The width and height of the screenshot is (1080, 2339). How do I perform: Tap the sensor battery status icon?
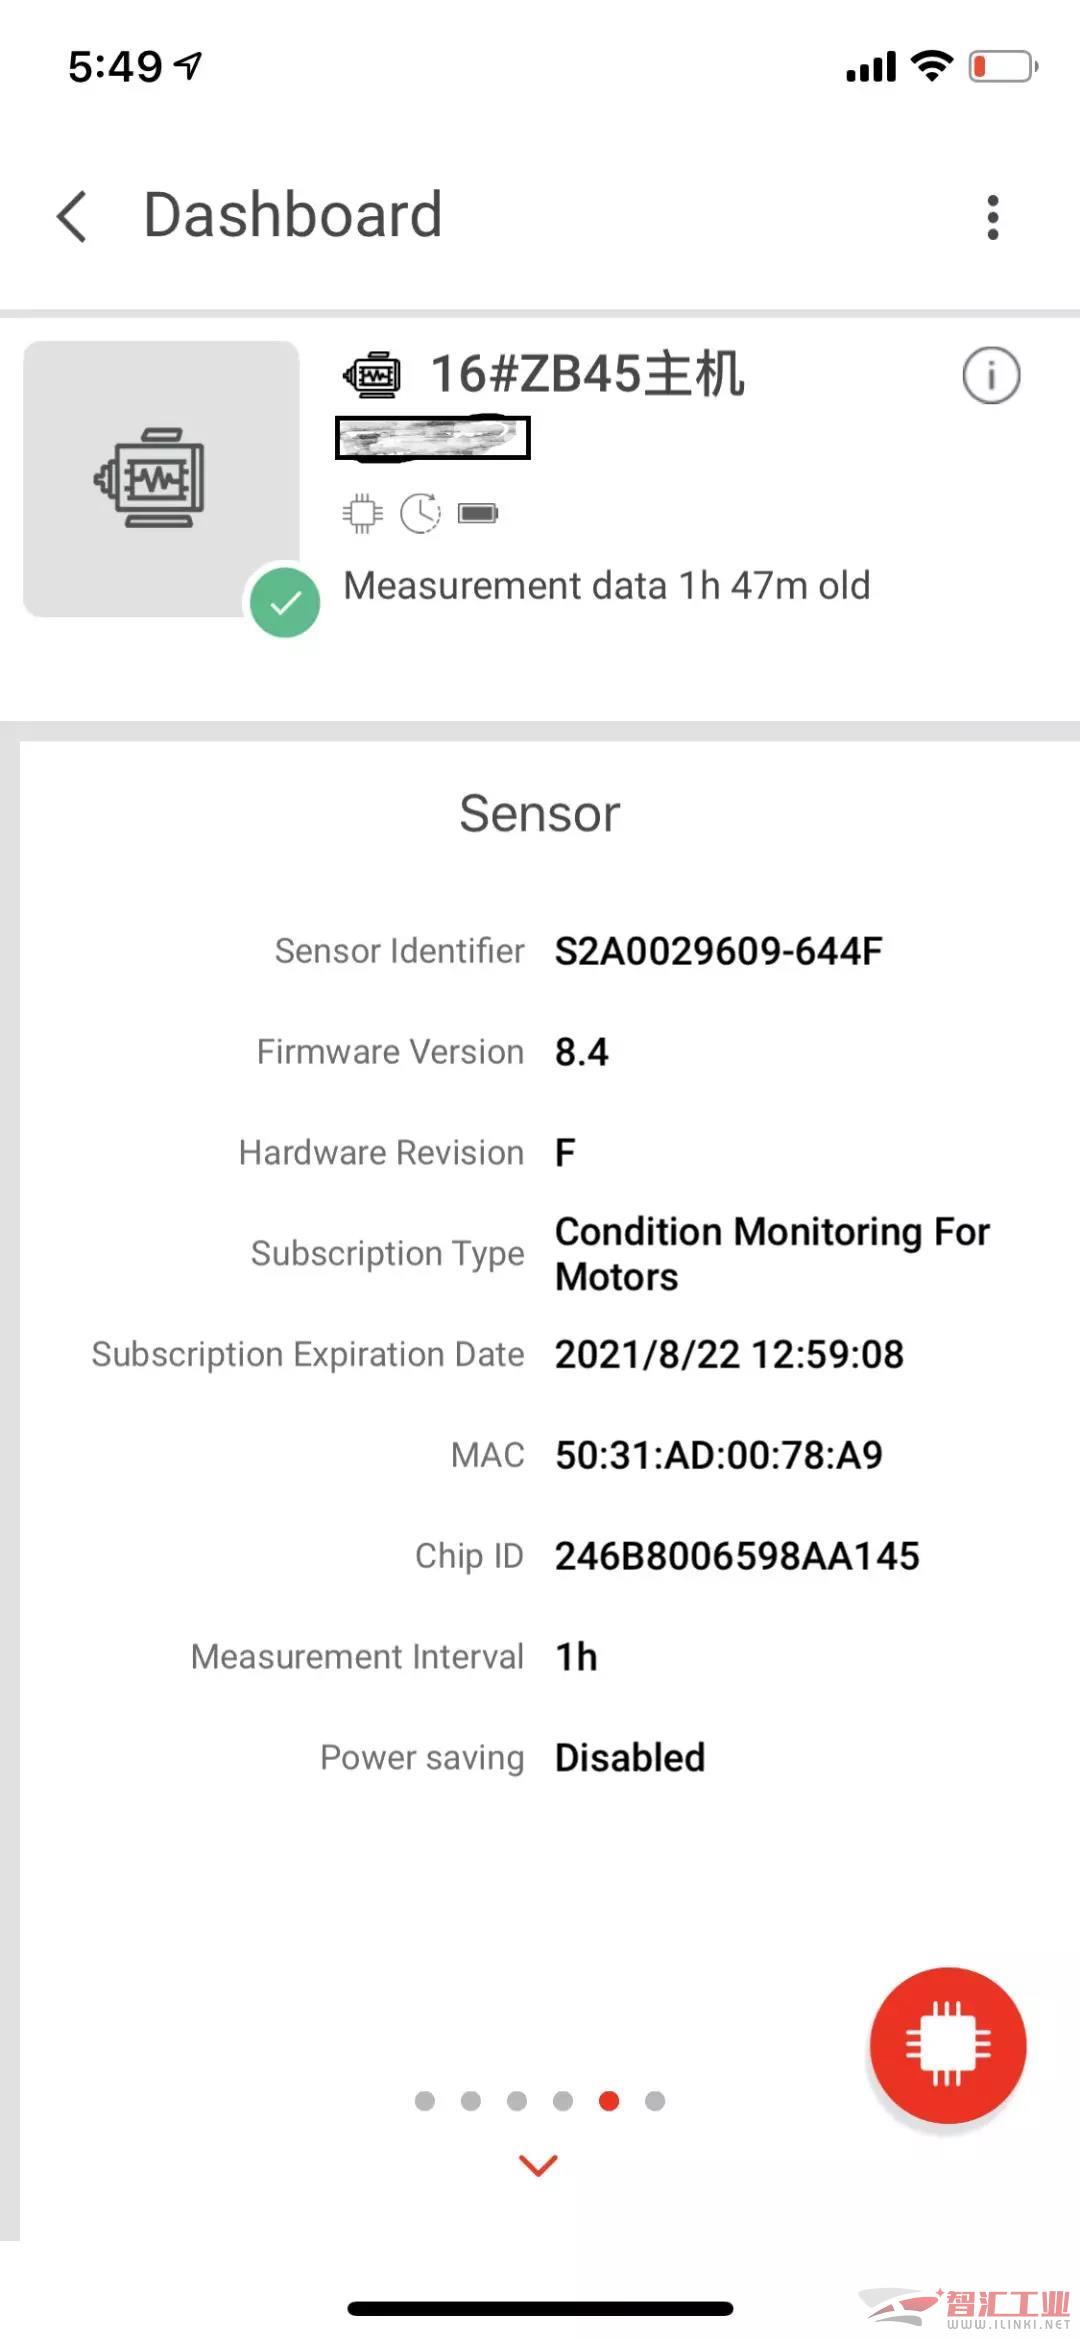tap(478, 514)
